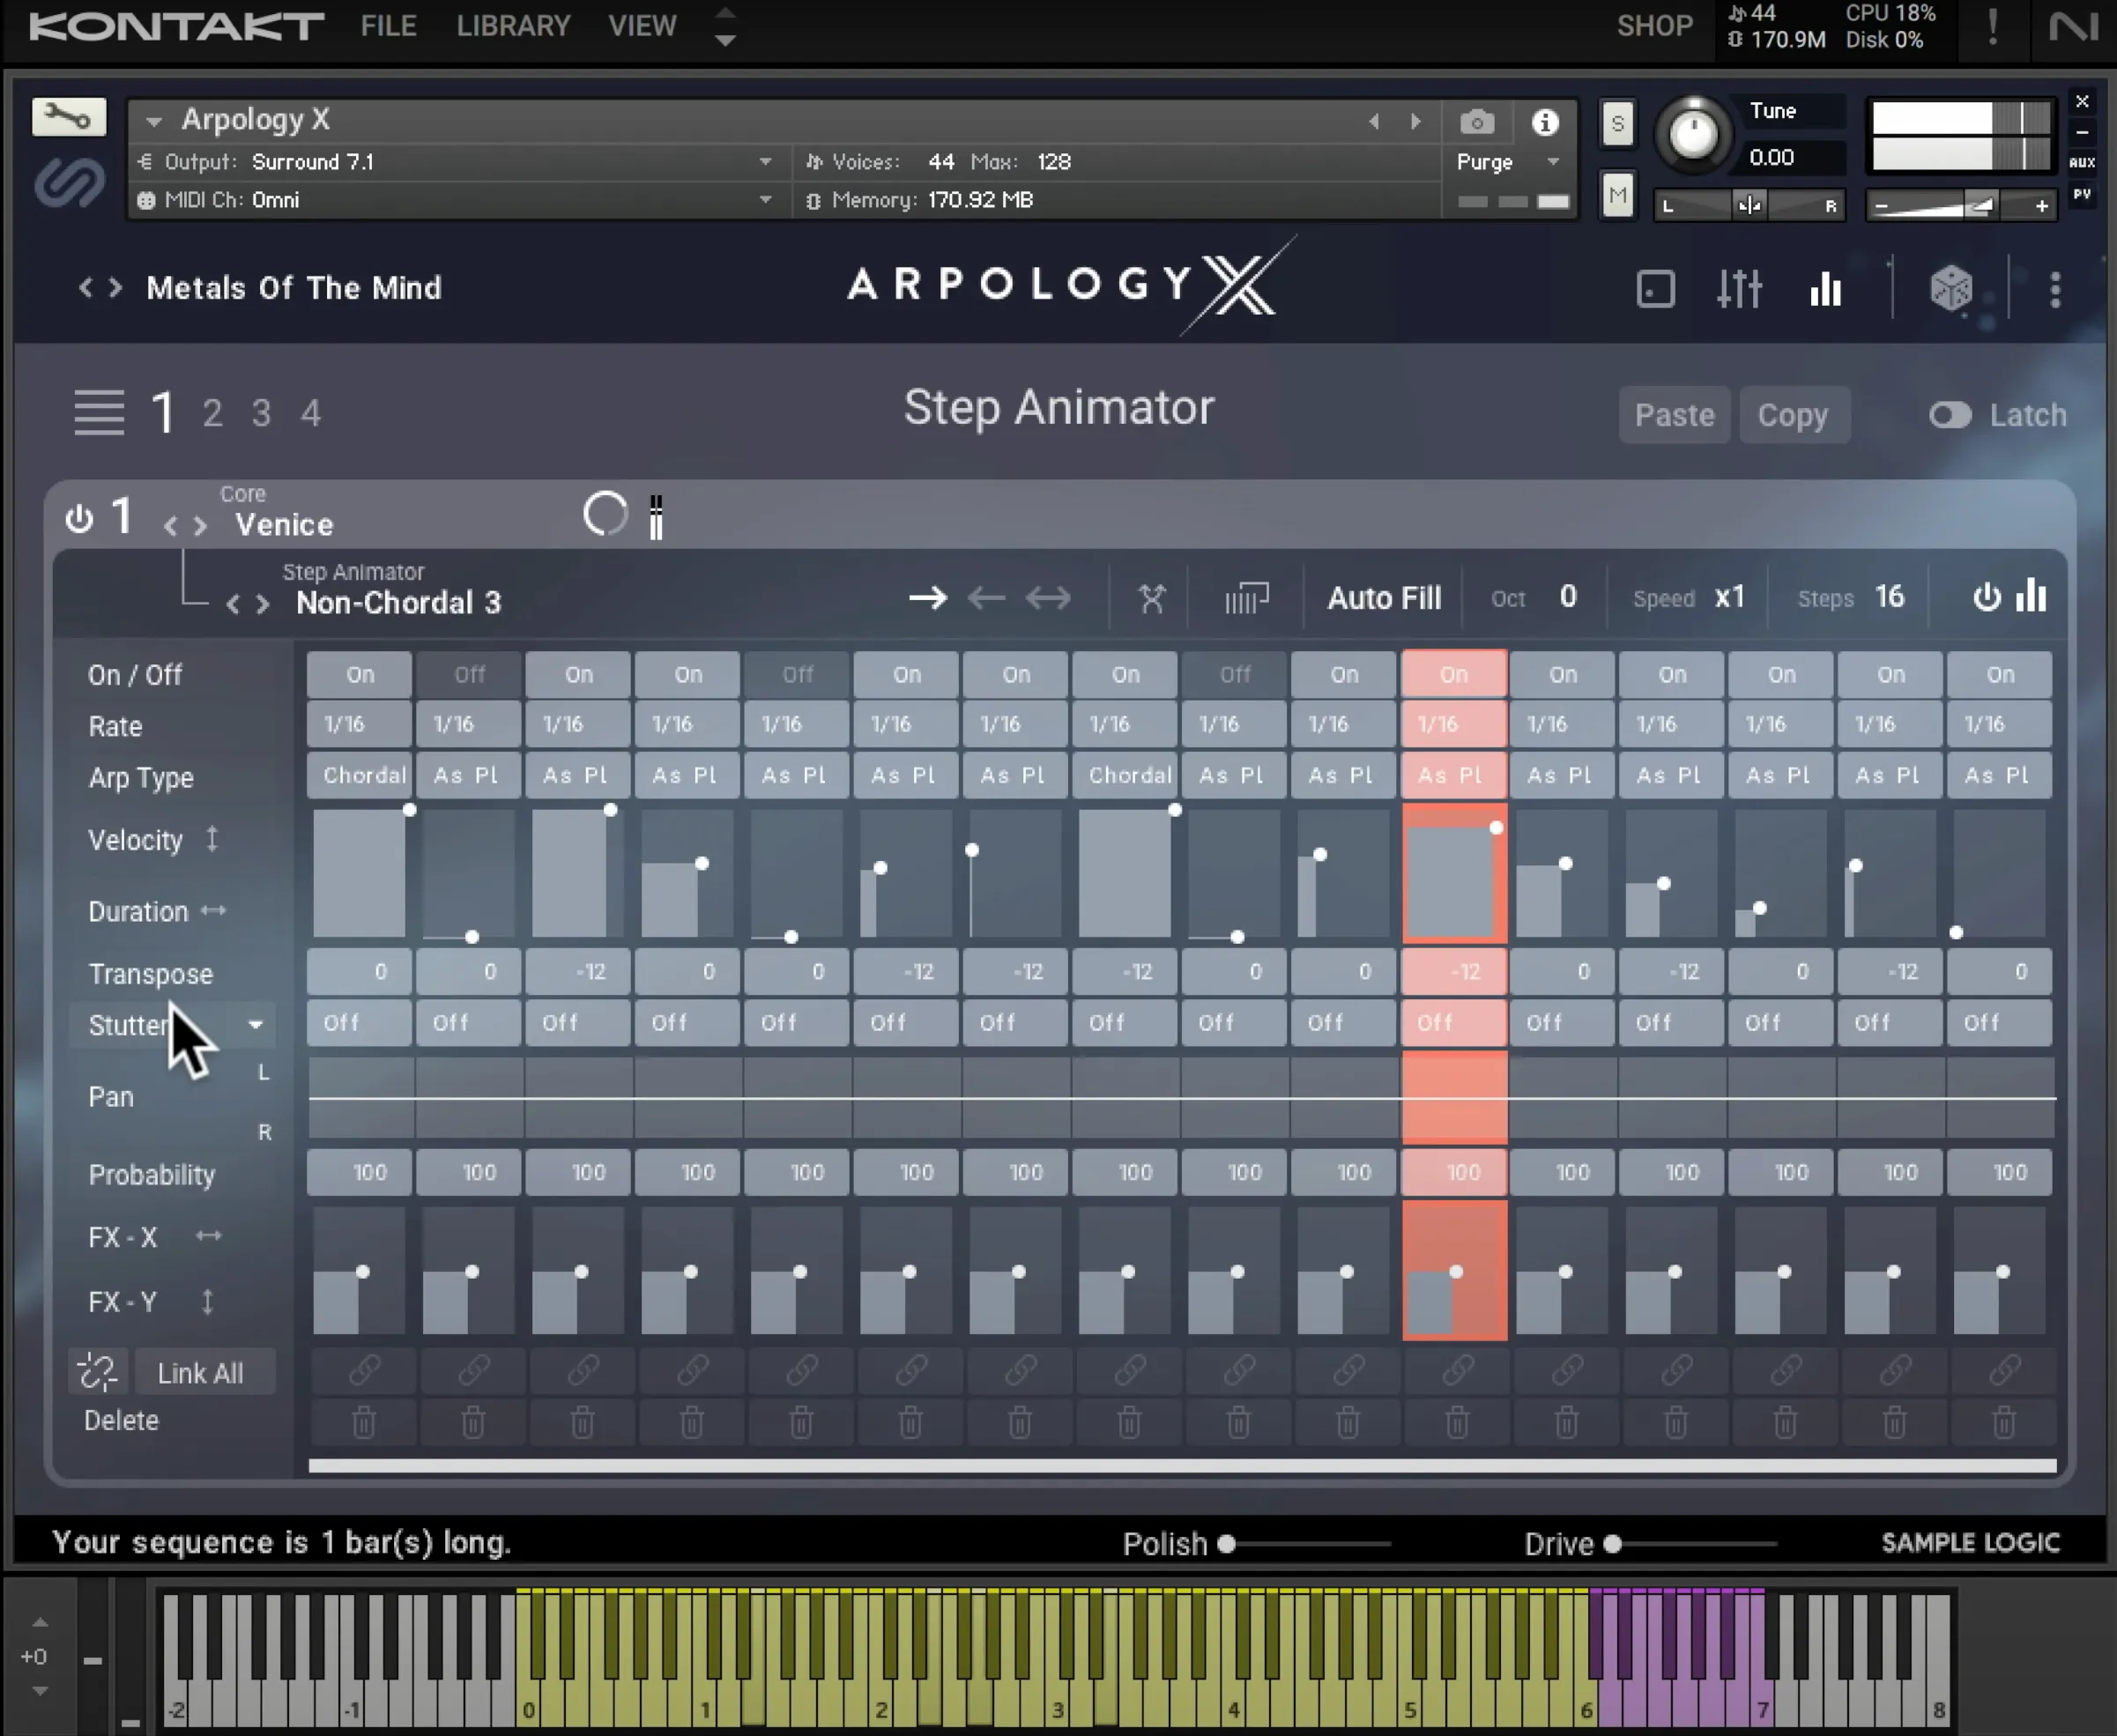Image resolution: width=2117 pixels, height=1736 pixels.
Task: Click the circular loading icon next to Venice
Action: pos(605,514)
